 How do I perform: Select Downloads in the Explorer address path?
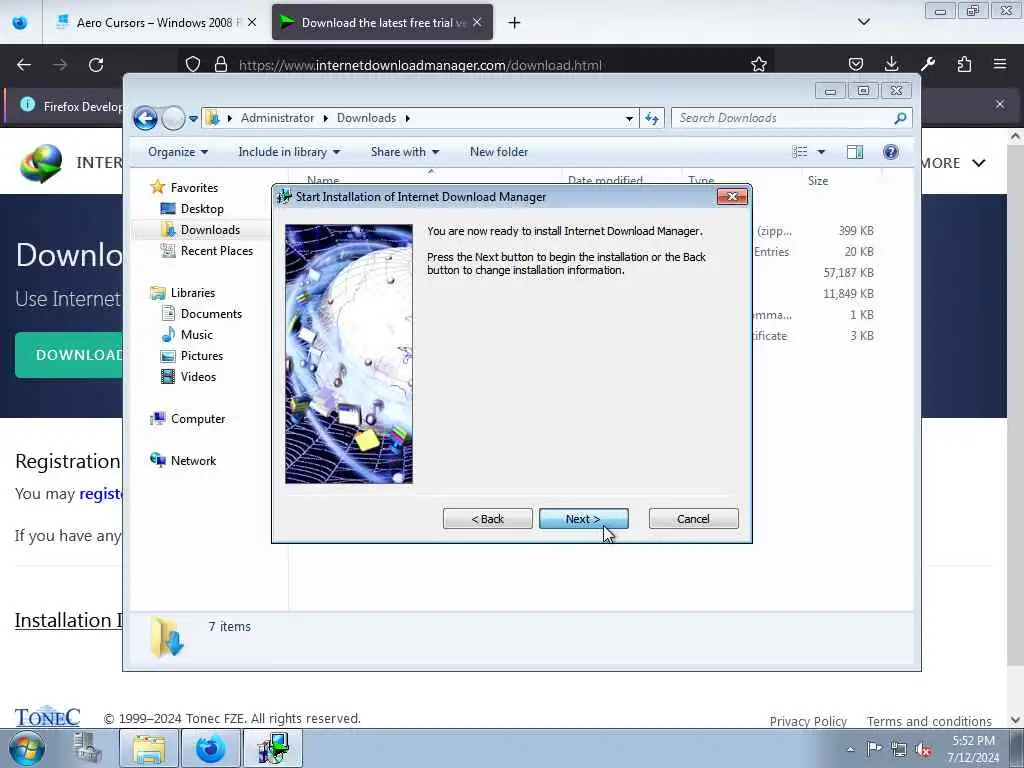pyautogui.click(x=366, y=118)
